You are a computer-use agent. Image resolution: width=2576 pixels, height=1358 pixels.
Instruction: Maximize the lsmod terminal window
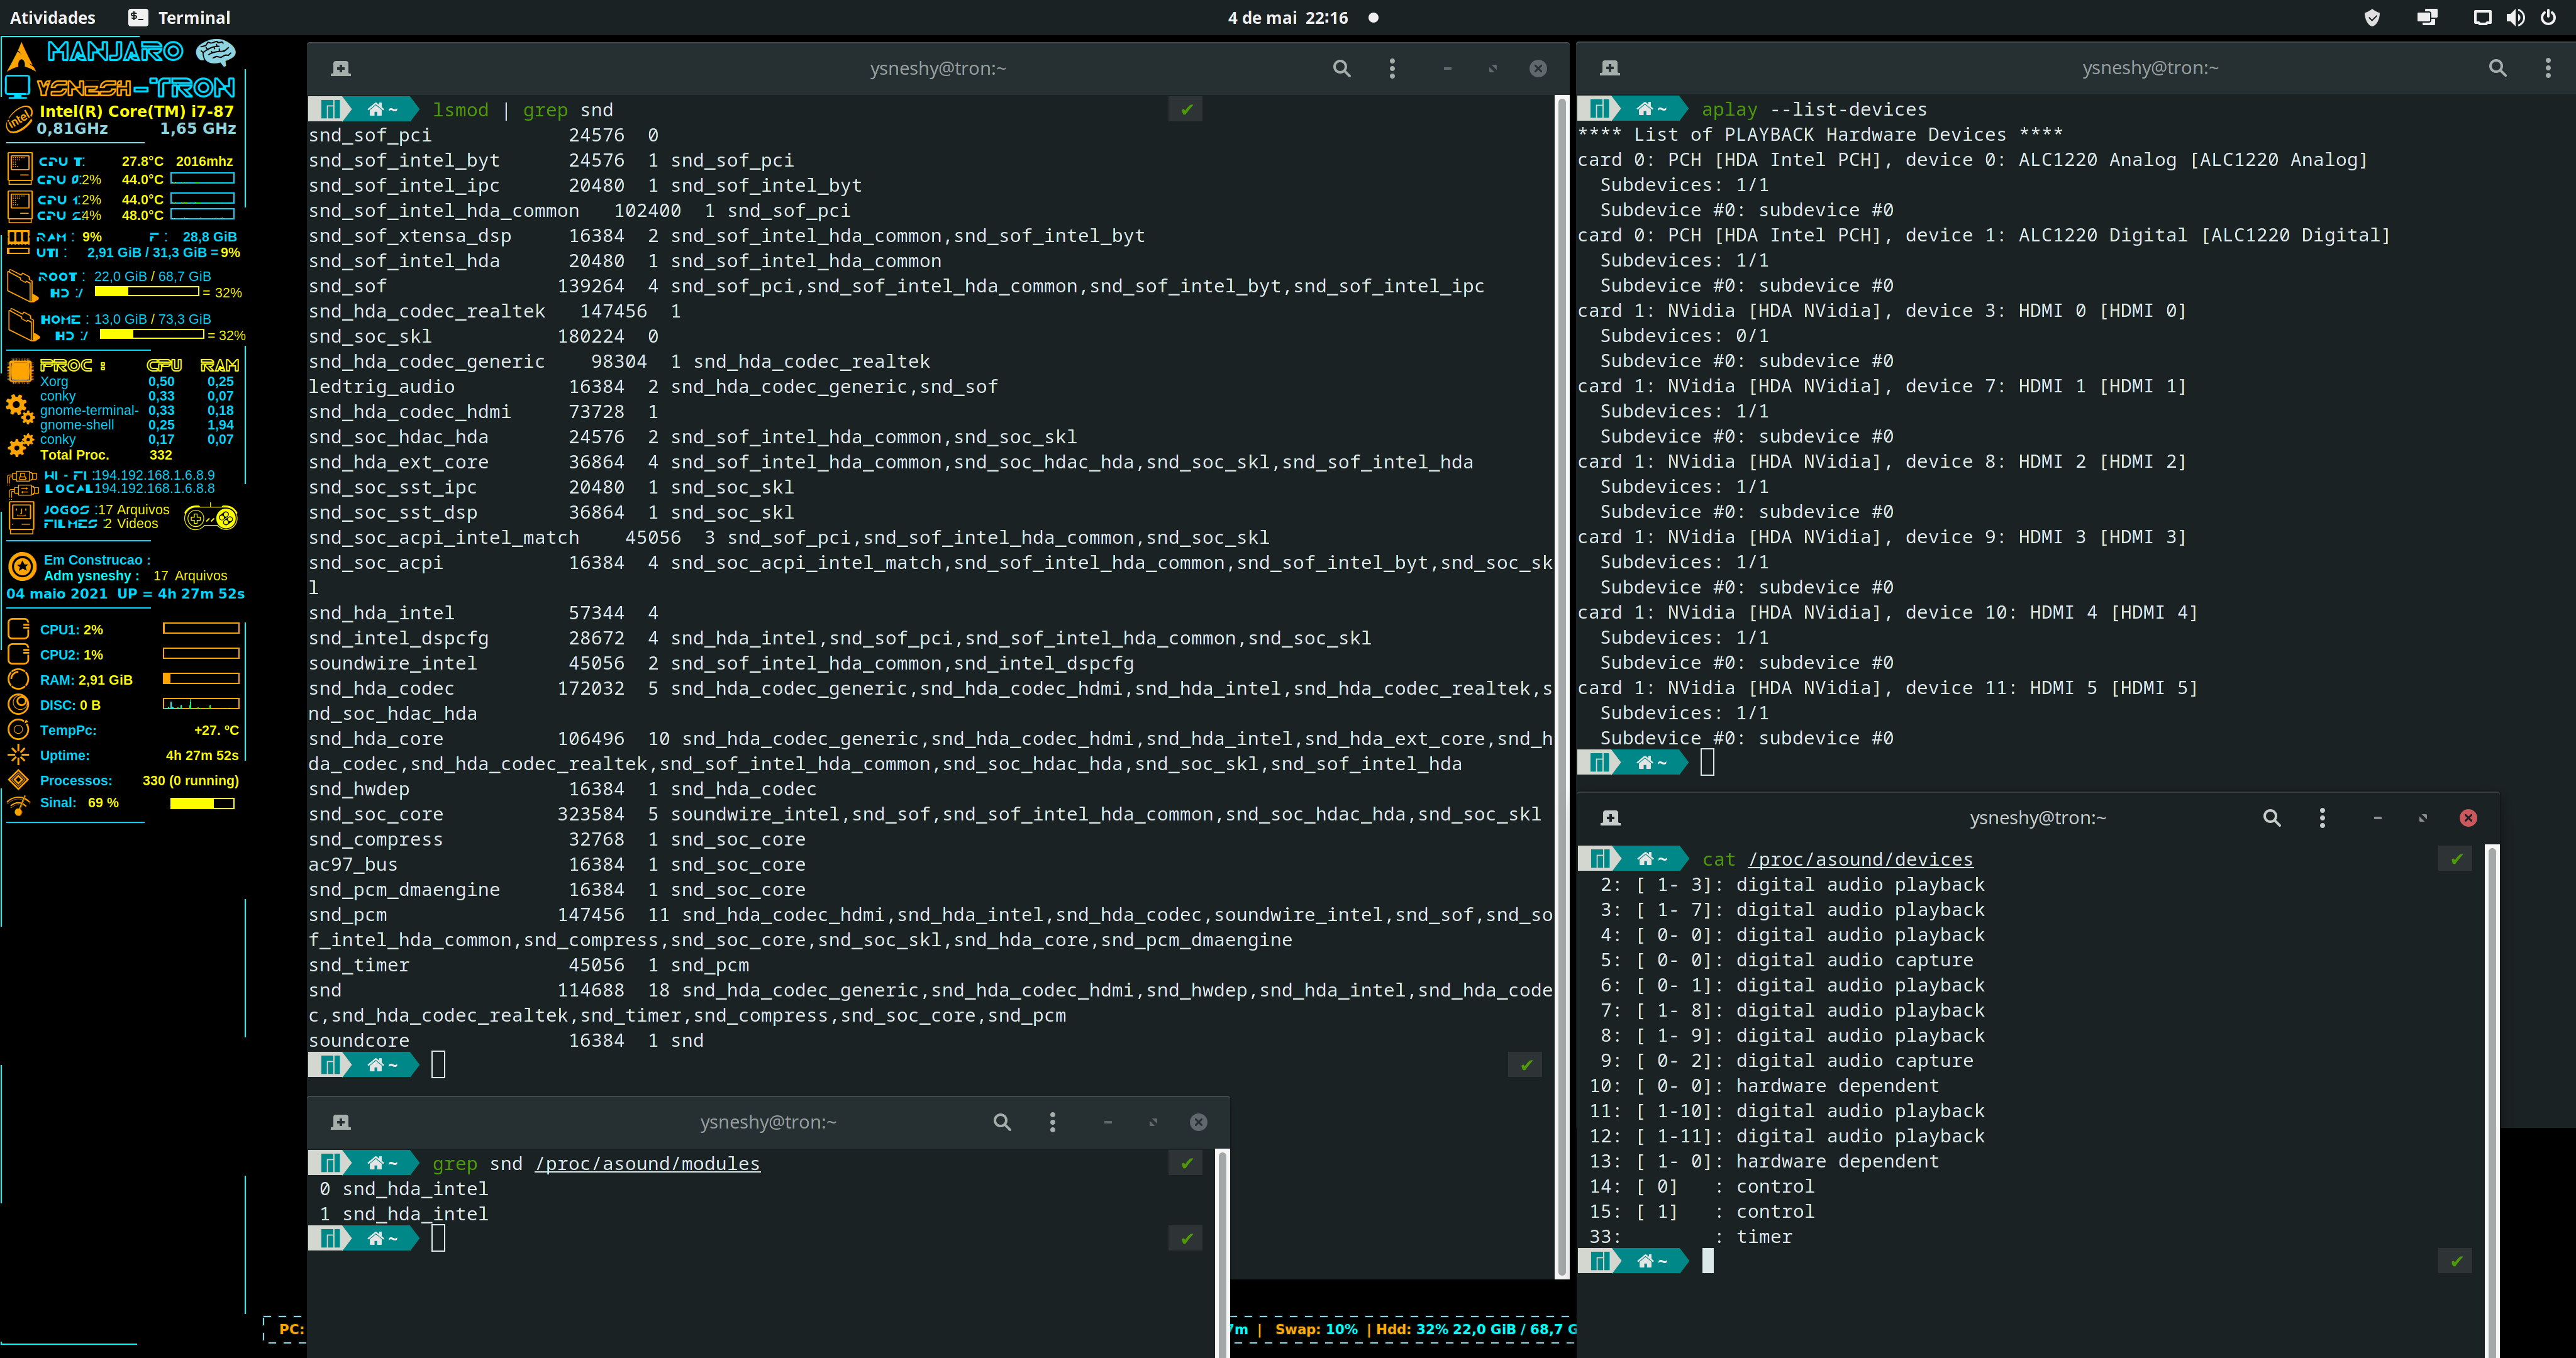1492,68
